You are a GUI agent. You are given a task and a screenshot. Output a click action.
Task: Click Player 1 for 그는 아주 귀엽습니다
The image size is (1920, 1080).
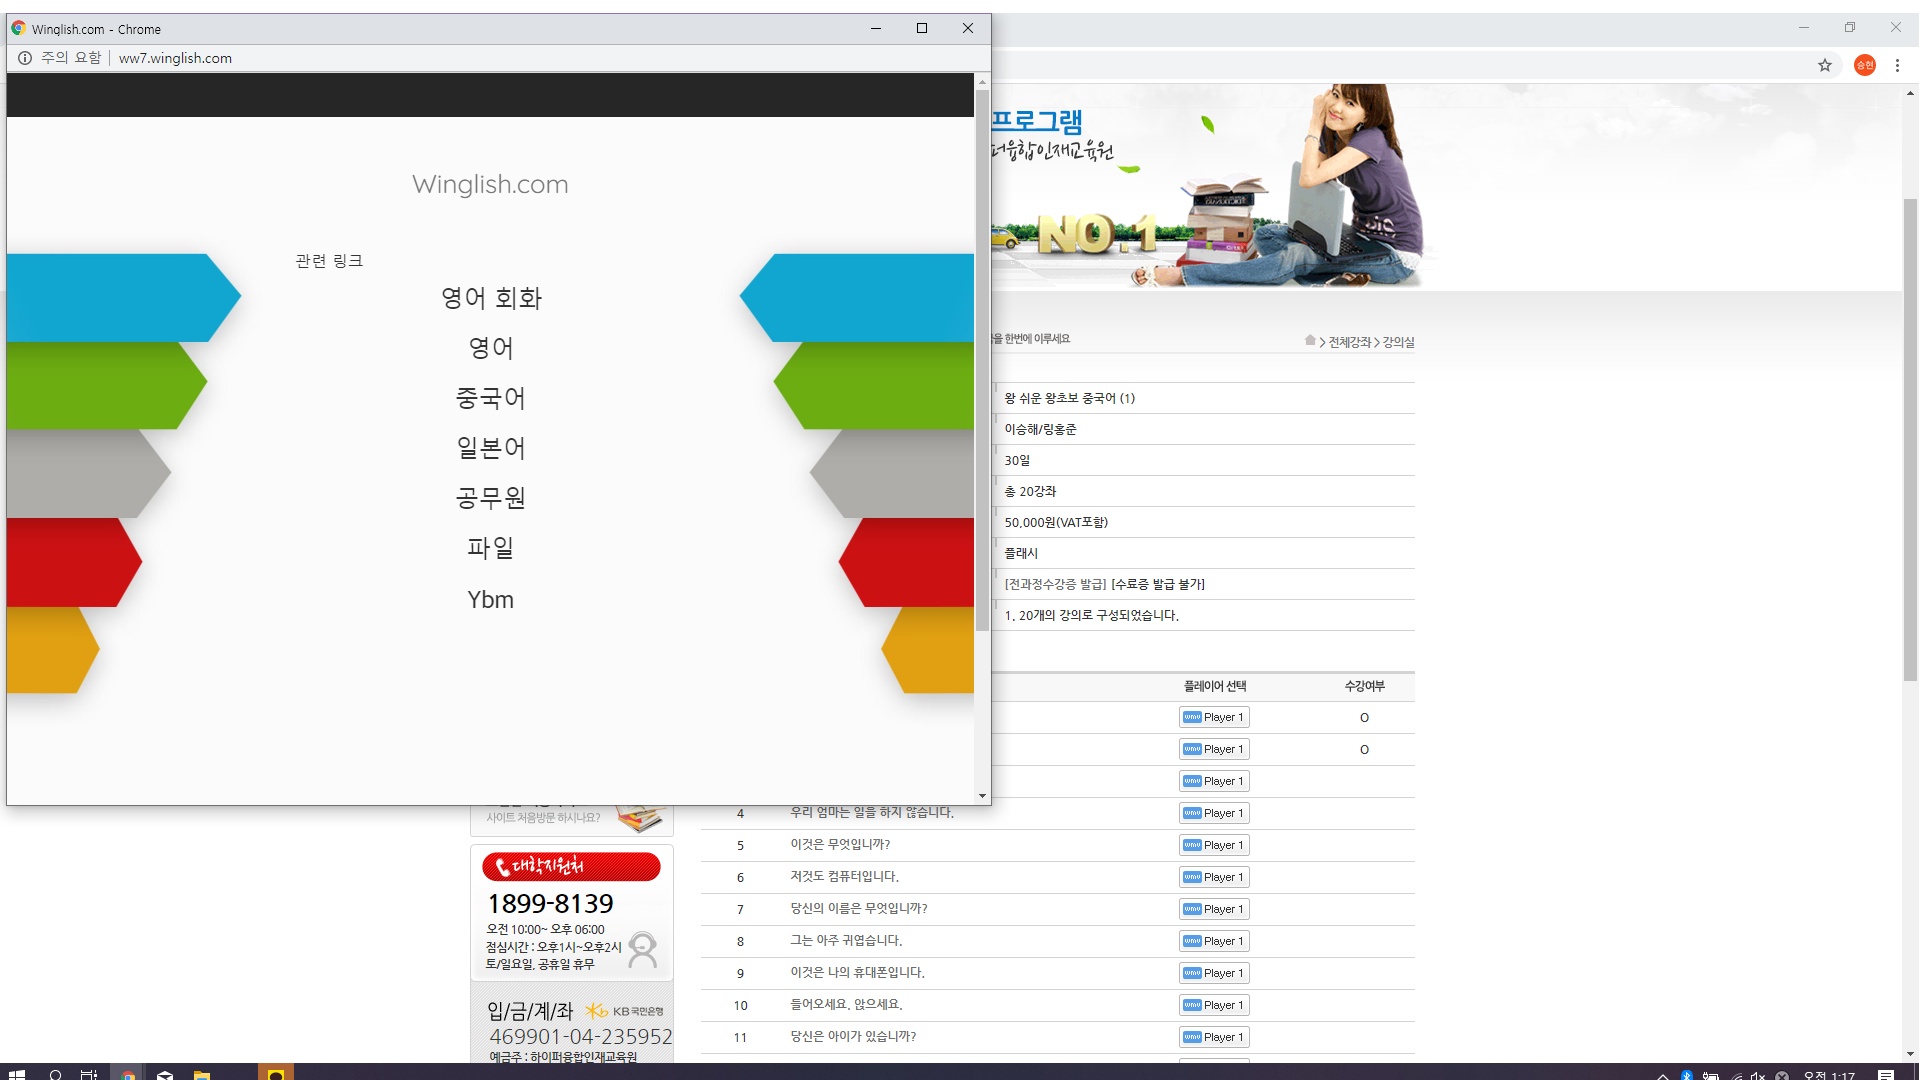coord(1214,941)
